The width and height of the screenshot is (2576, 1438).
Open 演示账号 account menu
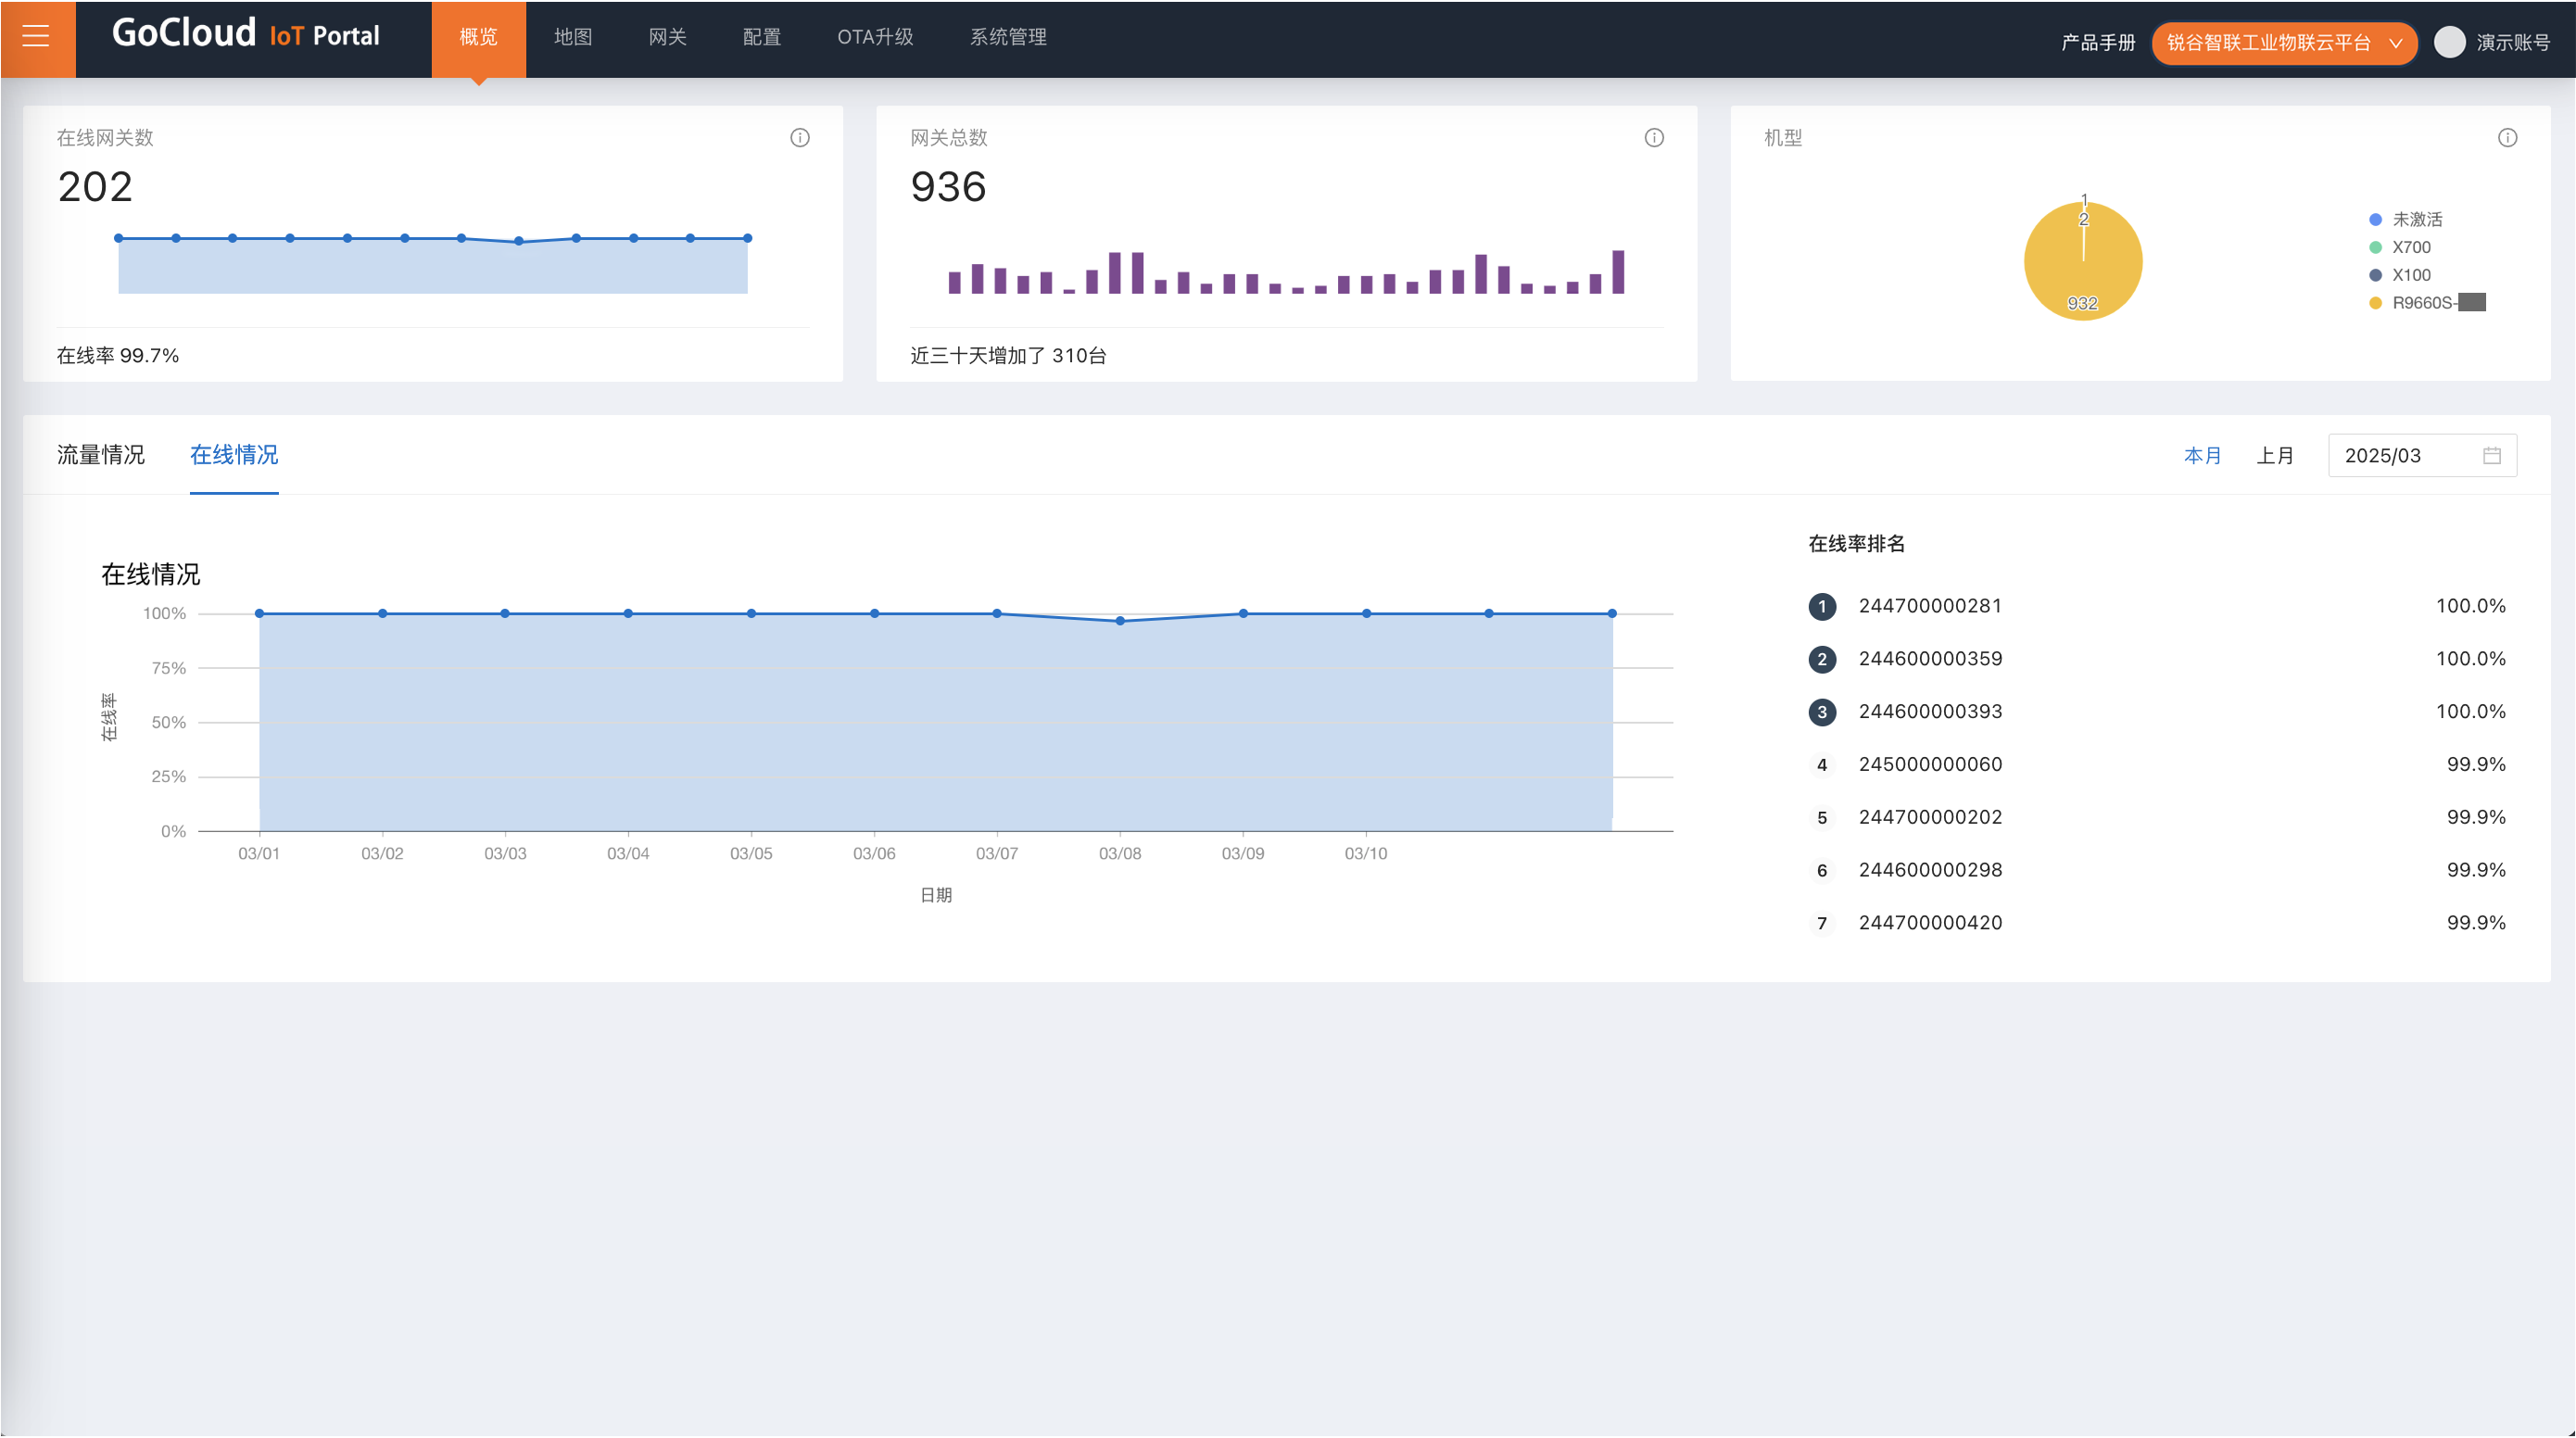click(x=2512, y=42)
